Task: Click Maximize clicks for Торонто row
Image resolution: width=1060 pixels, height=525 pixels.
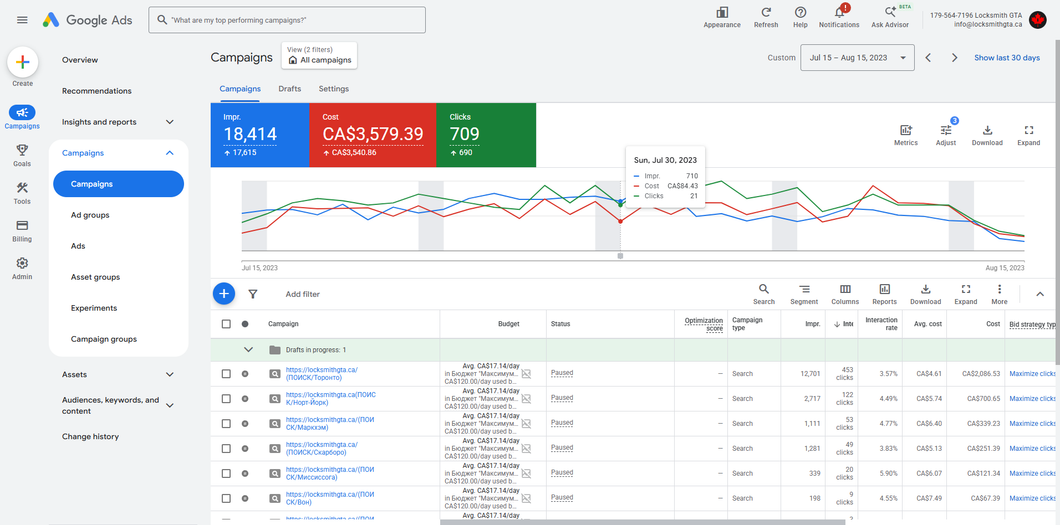Action: click(1032, 374)
